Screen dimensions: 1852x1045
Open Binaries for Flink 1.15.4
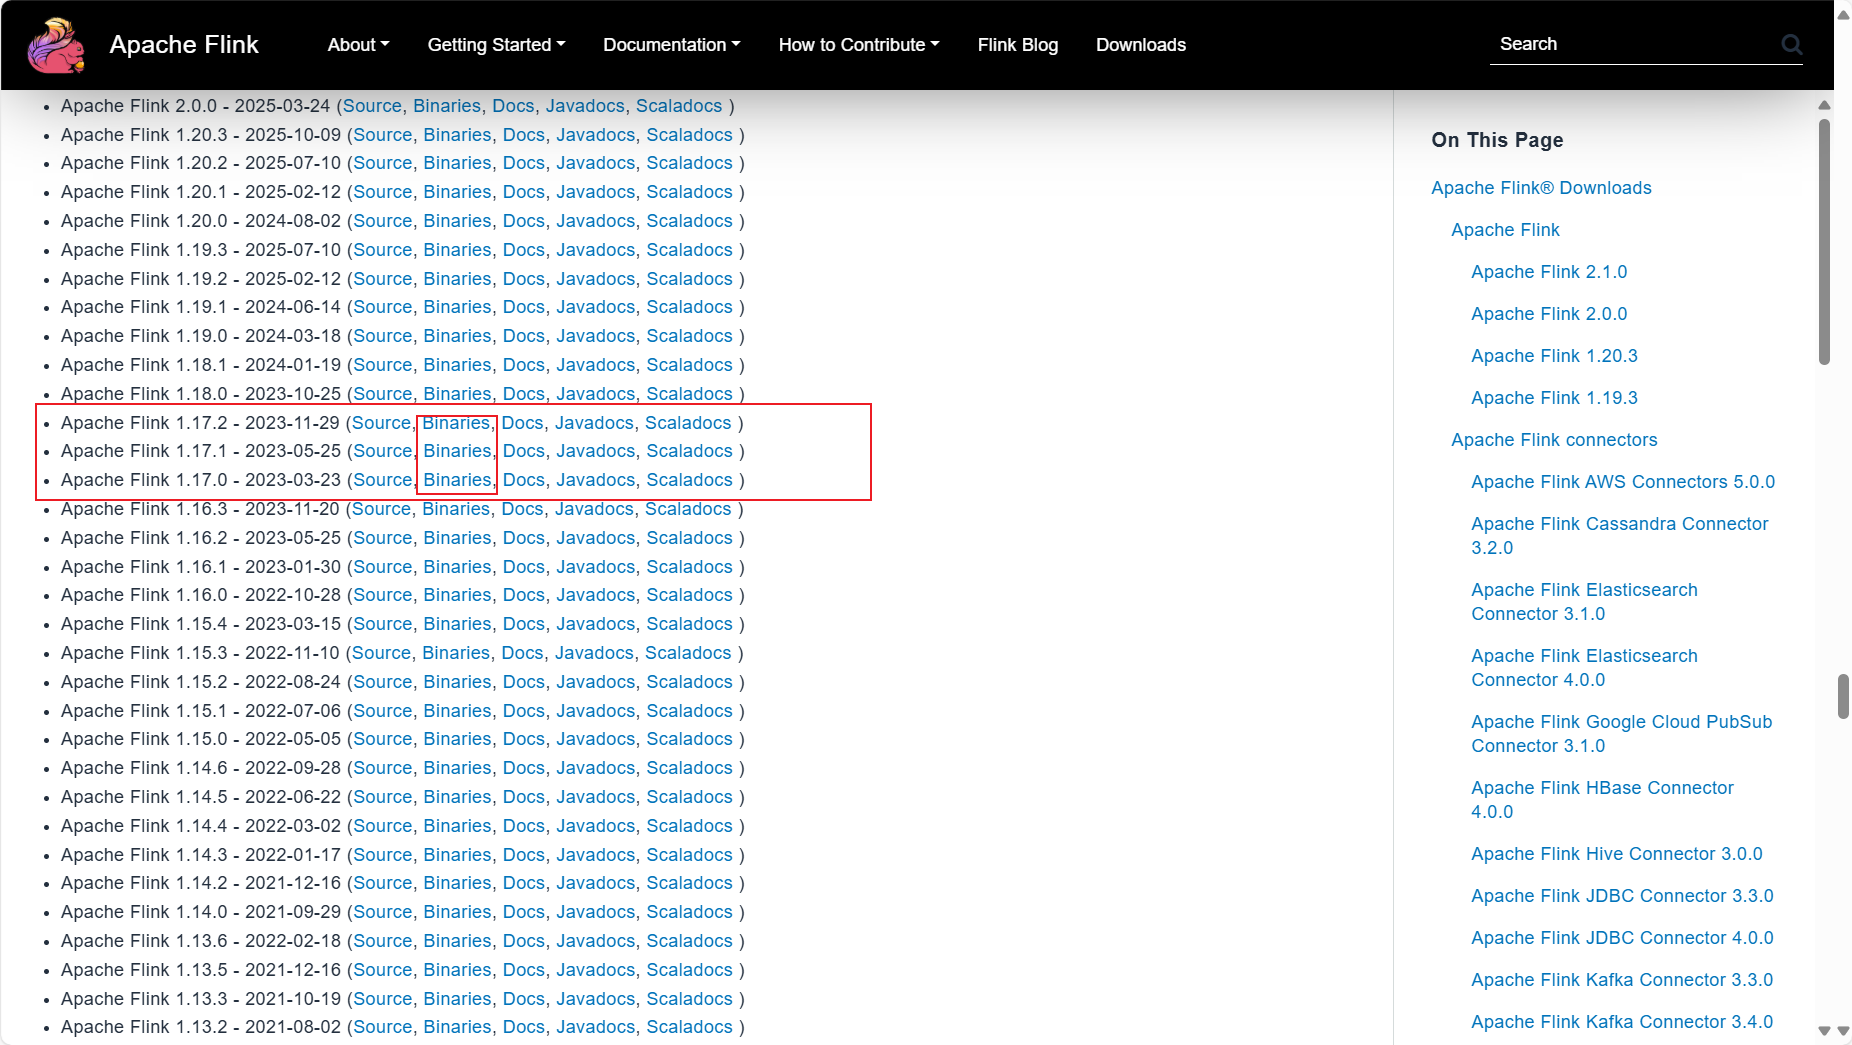(x=457, y=624)
